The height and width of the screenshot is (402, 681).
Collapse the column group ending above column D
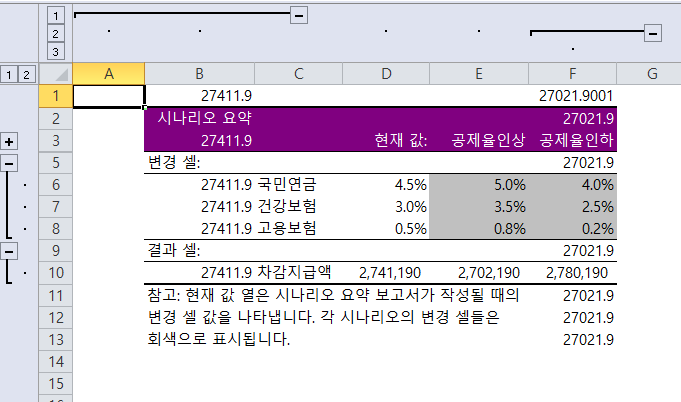(298, 16)
